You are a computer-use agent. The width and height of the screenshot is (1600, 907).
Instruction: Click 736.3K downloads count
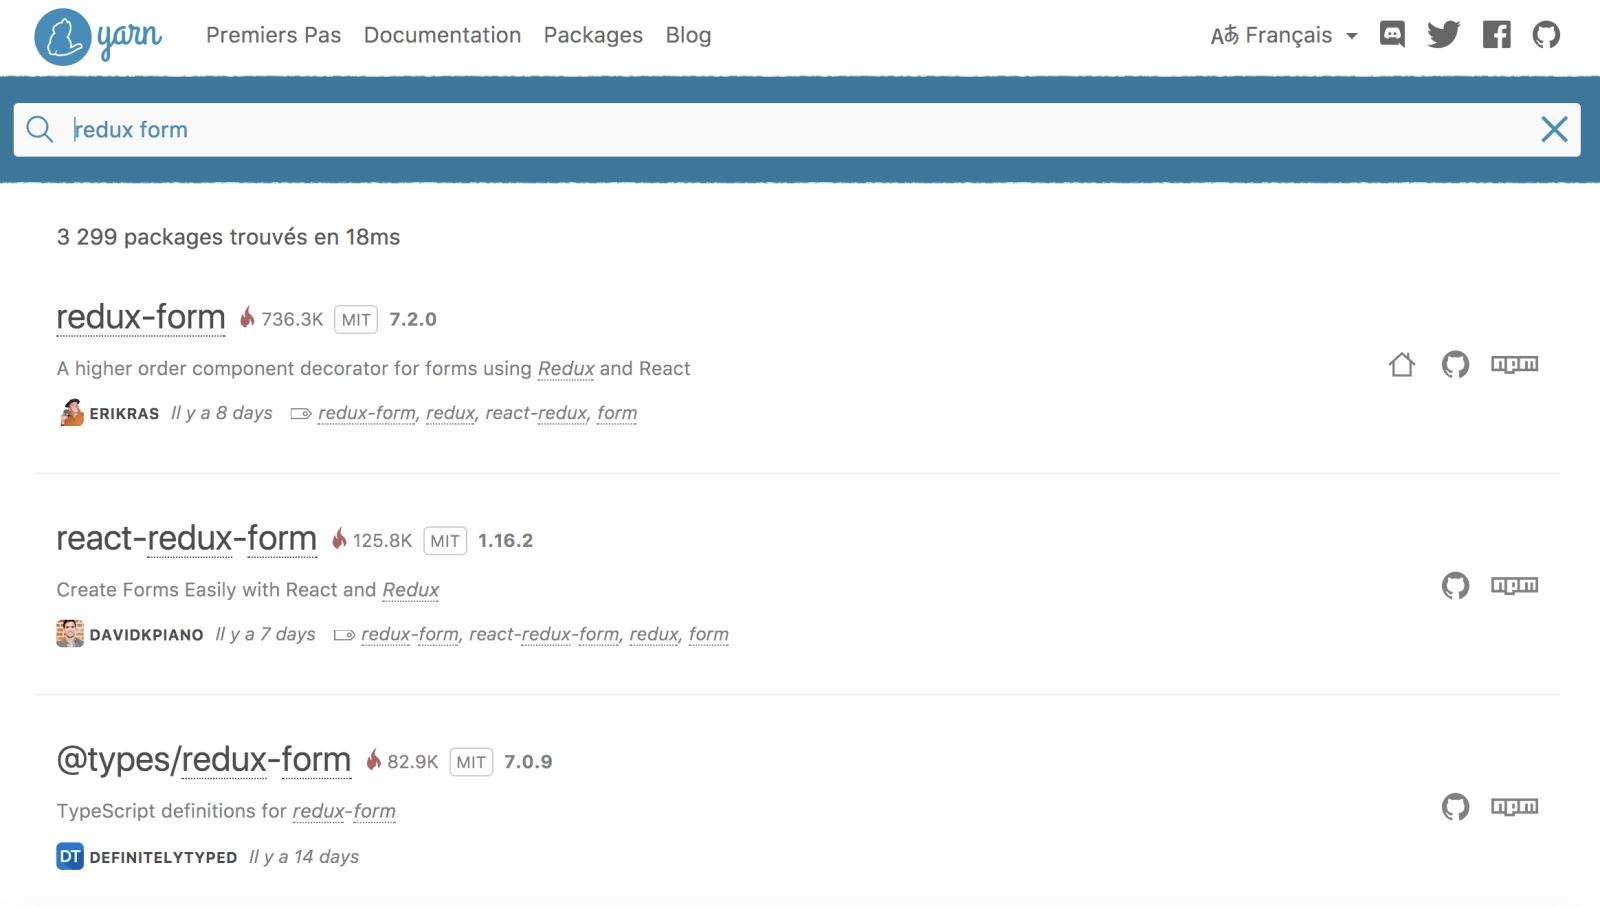[292, 319]
